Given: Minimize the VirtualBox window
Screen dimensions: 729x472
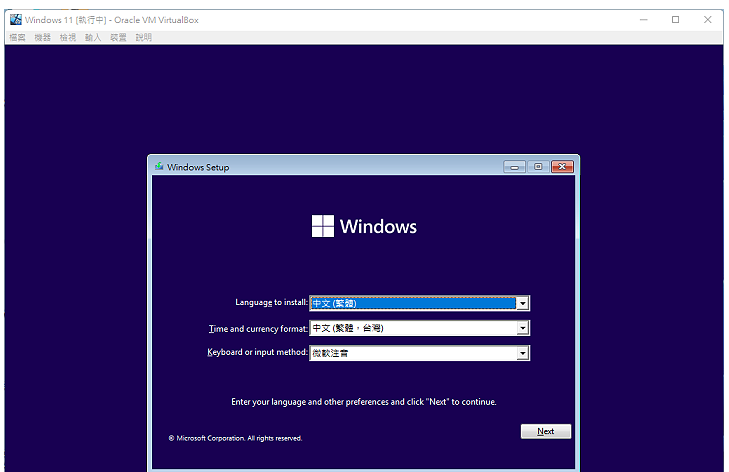Looking at the screenshot, I should 644,20.
